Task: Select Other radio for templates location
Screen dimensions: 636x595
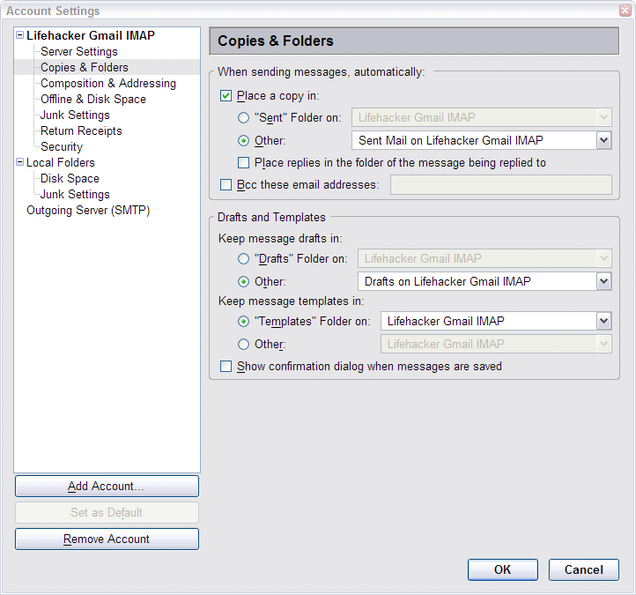Action: (243, 344)
